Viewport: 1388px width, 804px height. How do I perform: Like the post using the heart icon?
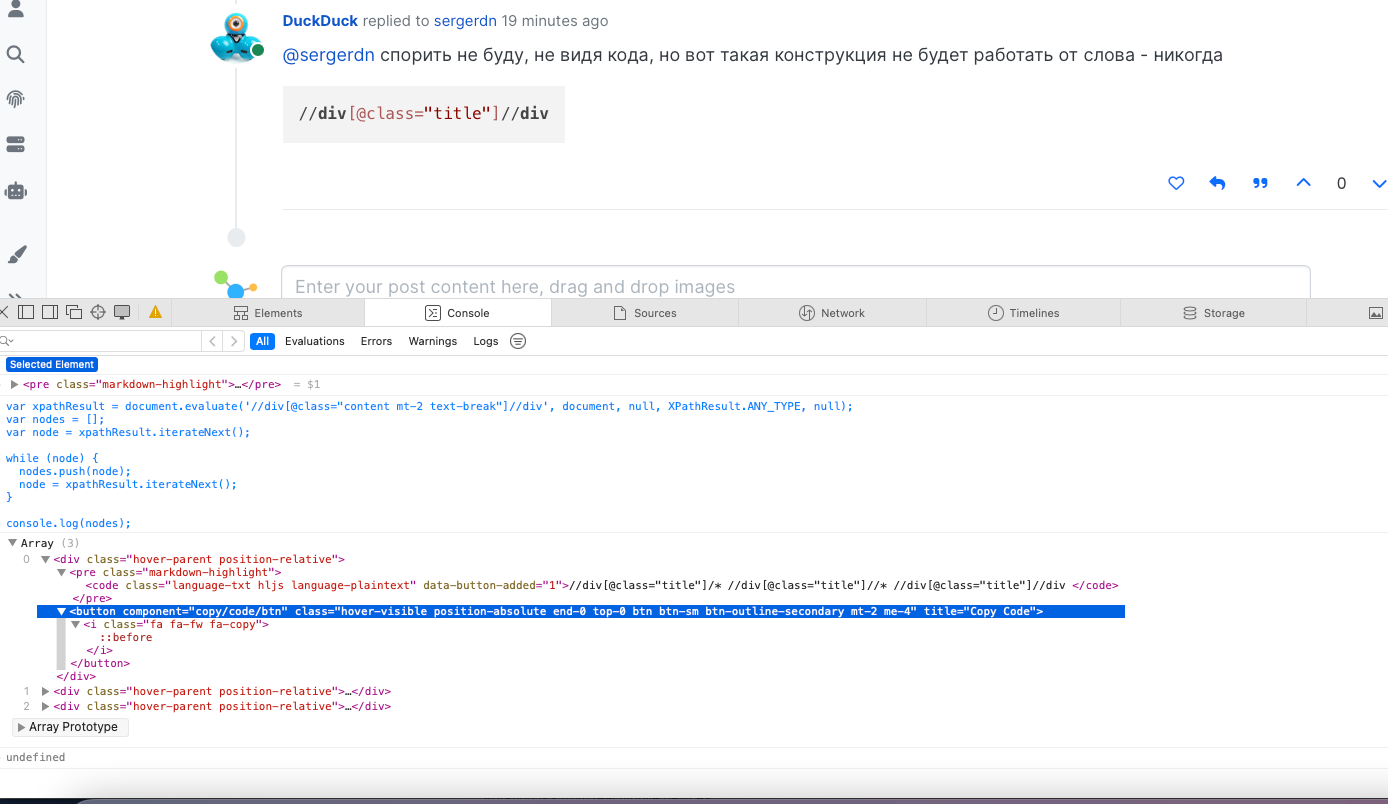pyautogui.click(x=1176, y=183)
